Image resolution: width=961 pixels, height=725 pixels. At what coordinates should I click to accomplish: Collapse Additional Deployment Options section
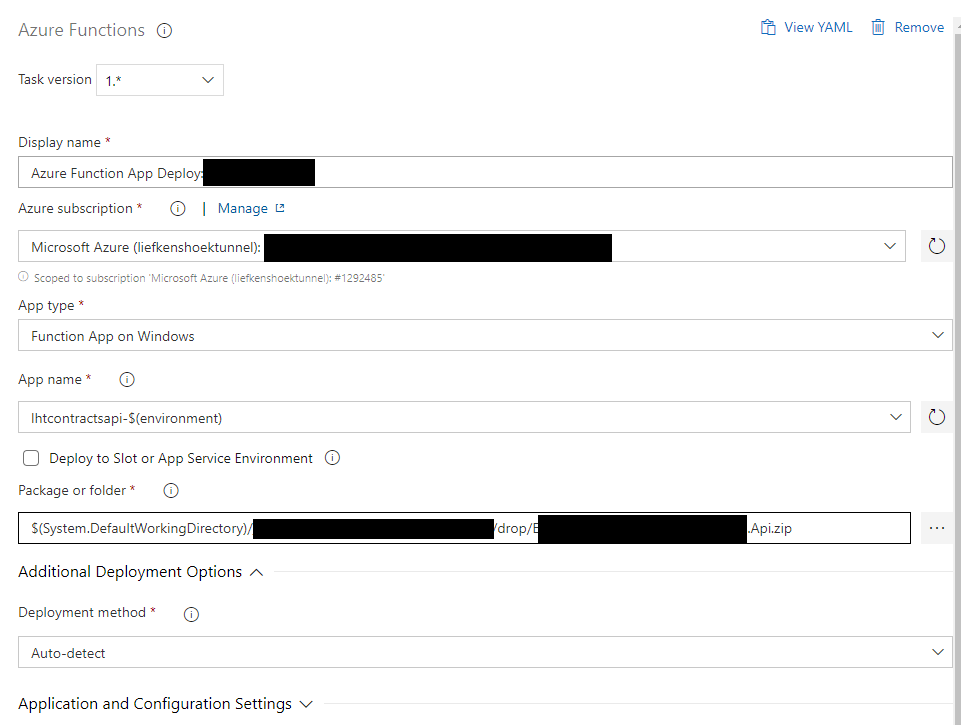coord(141,572)
